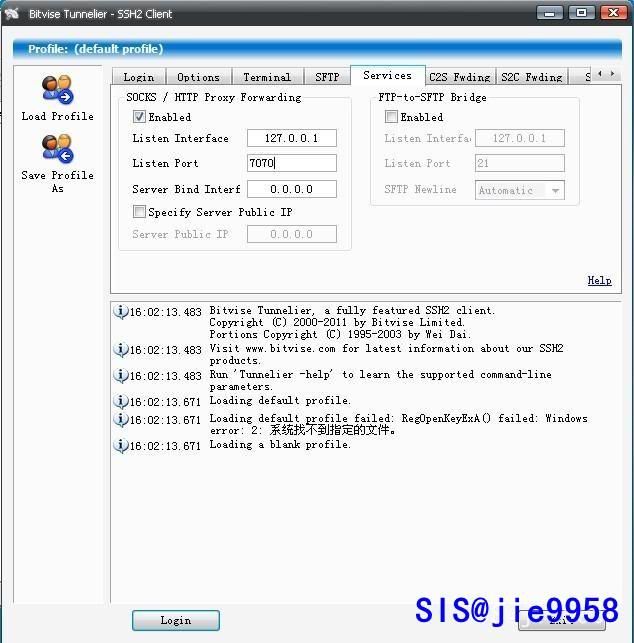The height and width of the screenshot is (643, 634).
Task: Click the disabled Server Public IP field
Action: [292, 234]
